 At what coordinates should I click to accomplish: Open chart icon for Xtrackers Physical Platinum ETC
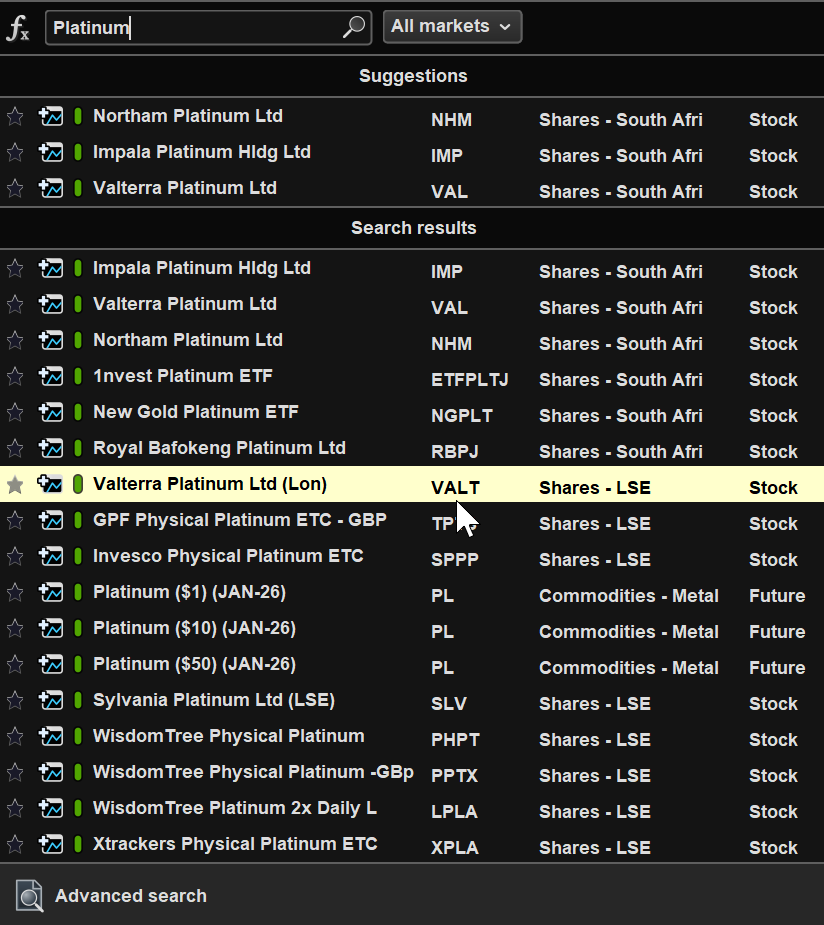pos(51,844)
